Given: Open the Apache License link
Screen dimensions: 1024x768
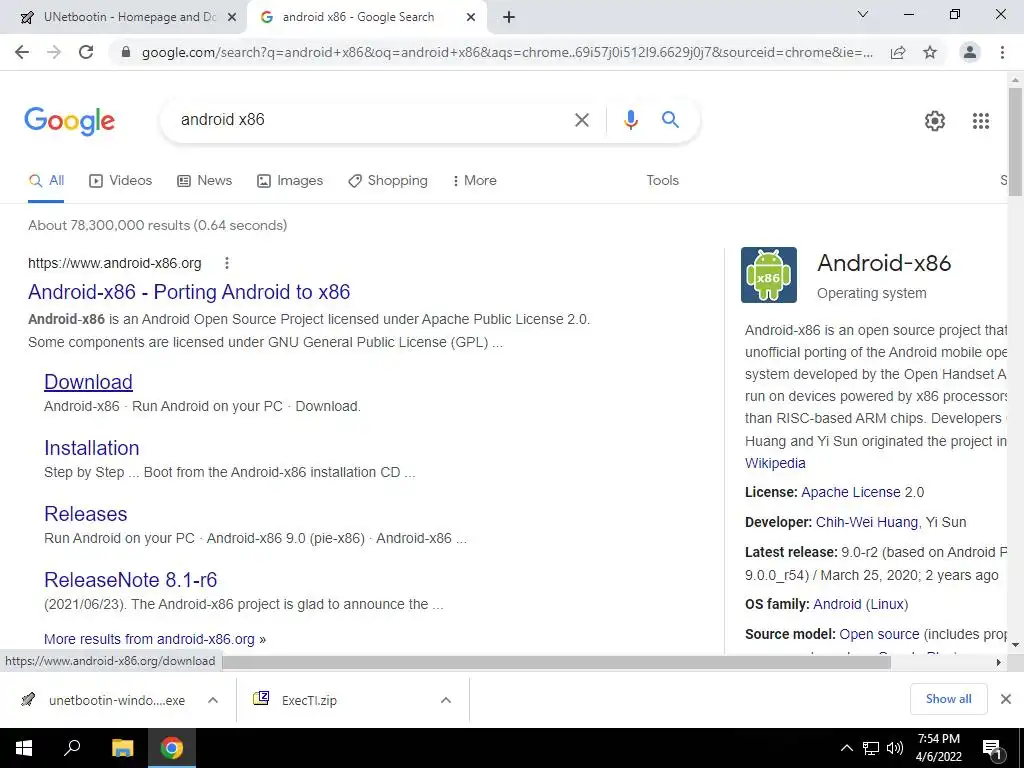Looking at the screenshot, I should [851, 492].
